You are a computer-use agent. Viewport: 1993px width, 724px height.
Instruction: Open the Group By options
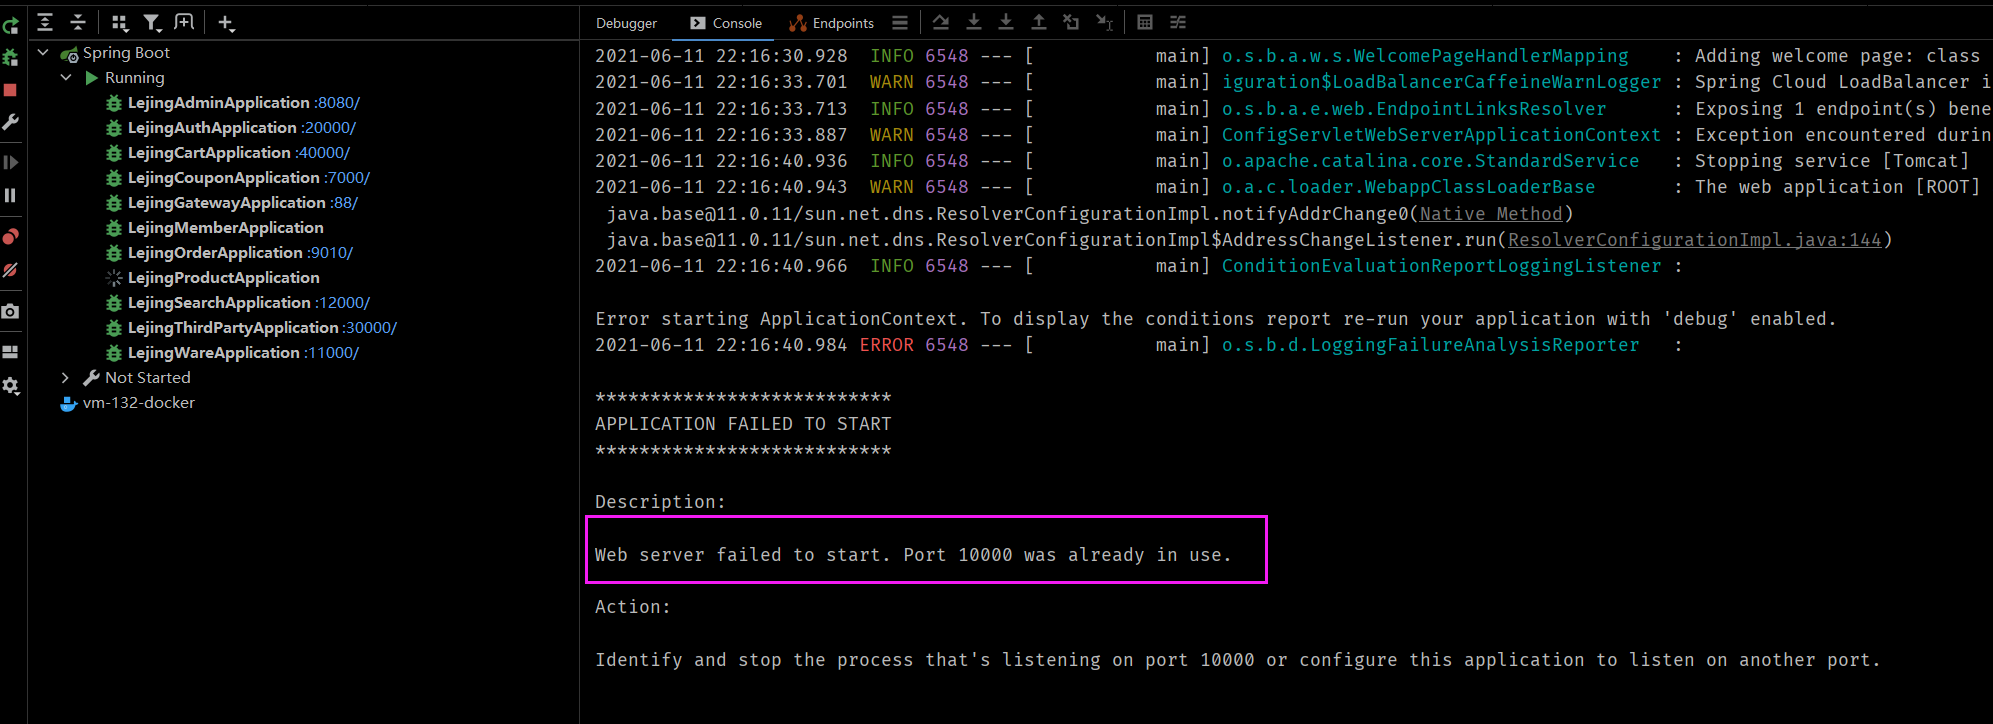tap(119, 22)
